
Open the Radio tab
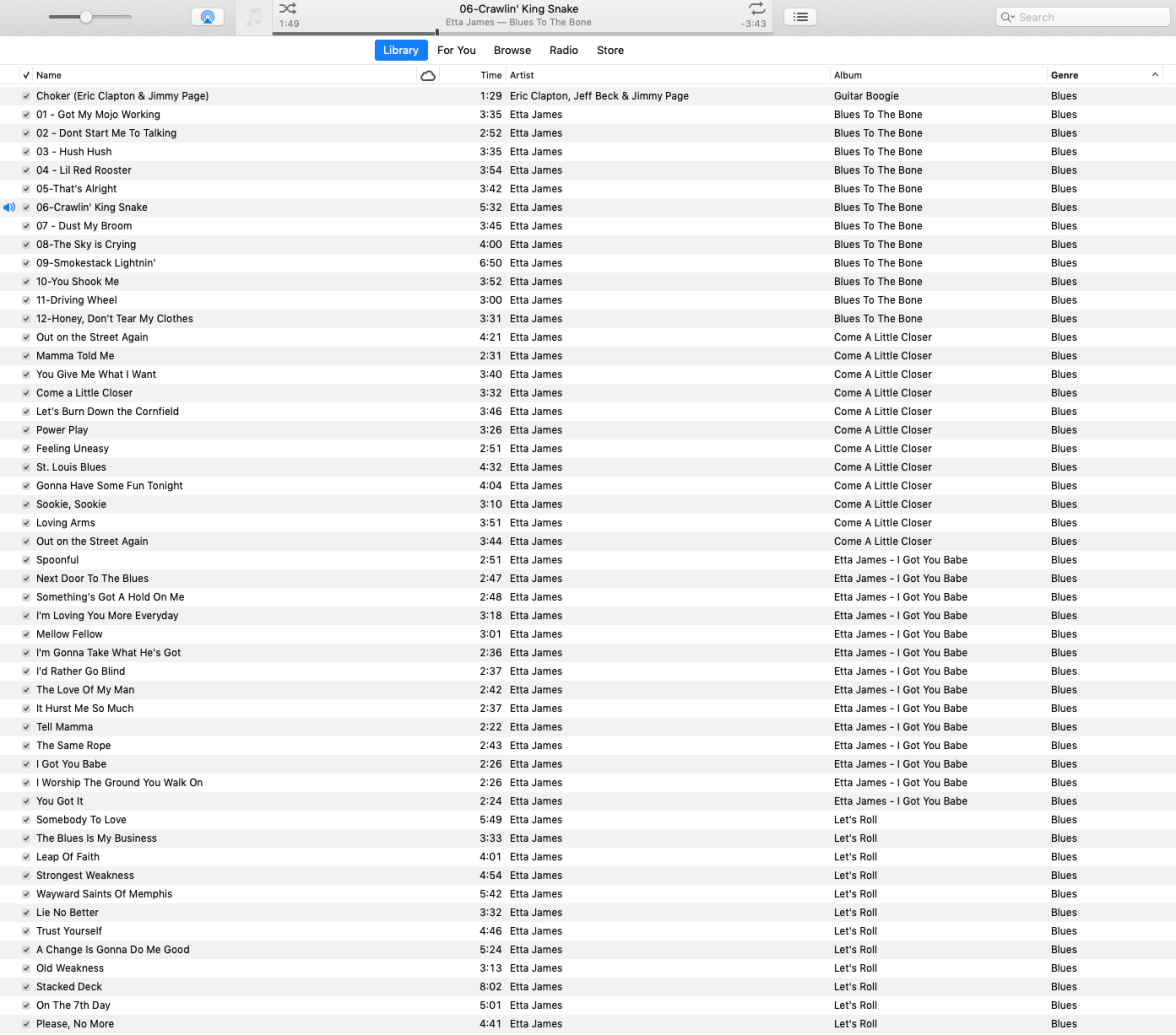(563, 50)
